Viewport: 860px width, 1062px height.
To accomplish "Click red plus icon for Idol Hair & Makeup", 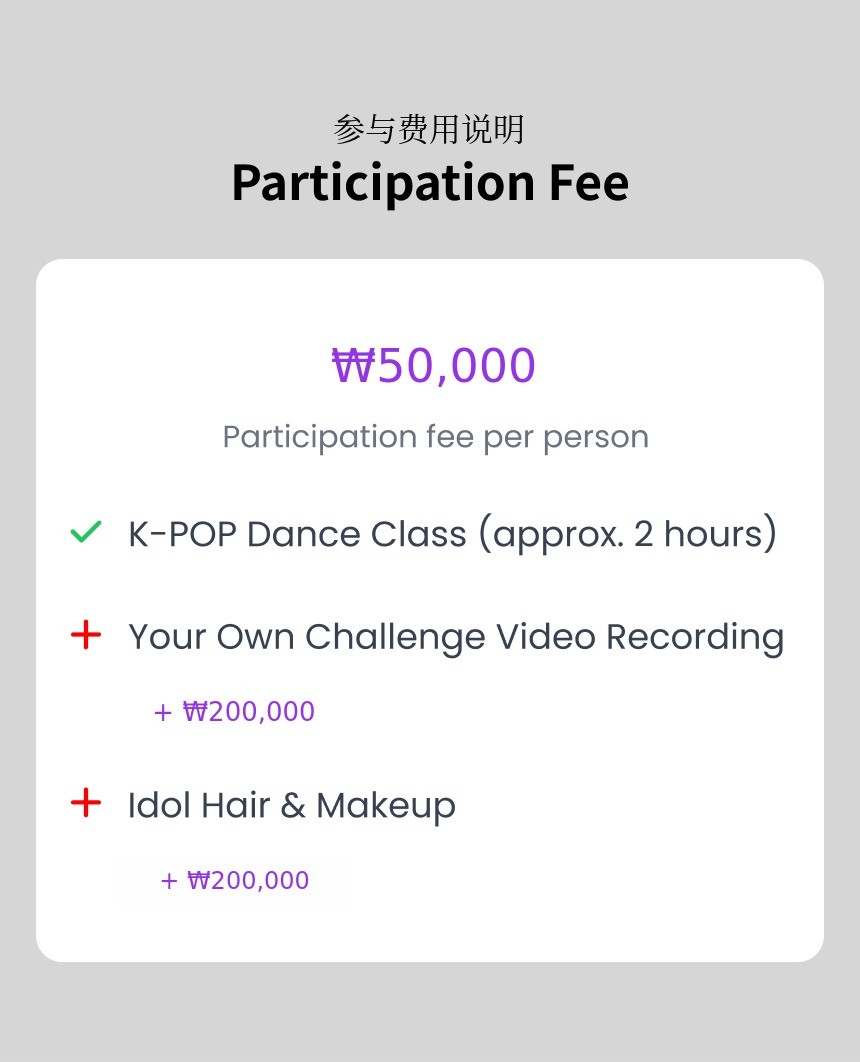I will pyautogui.click(x=87, y=802).
